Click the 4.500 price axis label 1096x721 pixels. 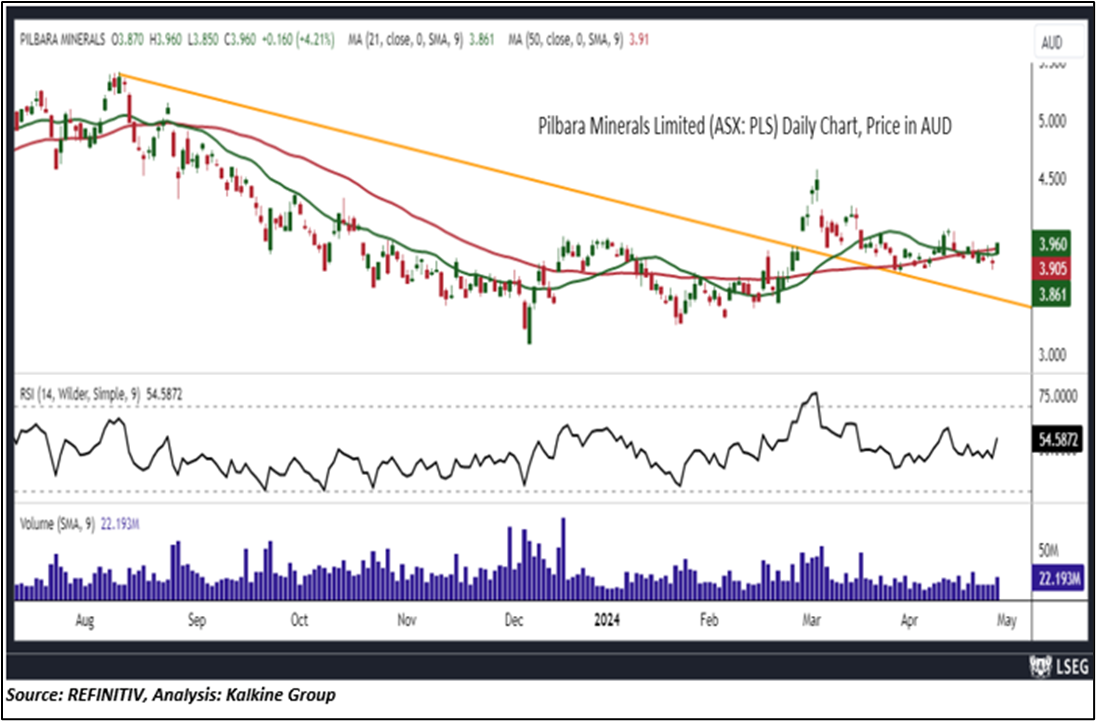[x=1051, y=180]
